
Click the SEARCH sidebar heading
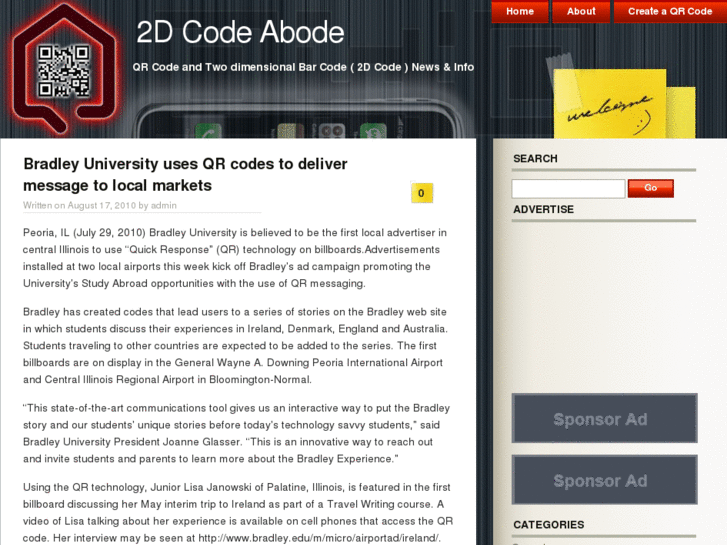(535, 159)
